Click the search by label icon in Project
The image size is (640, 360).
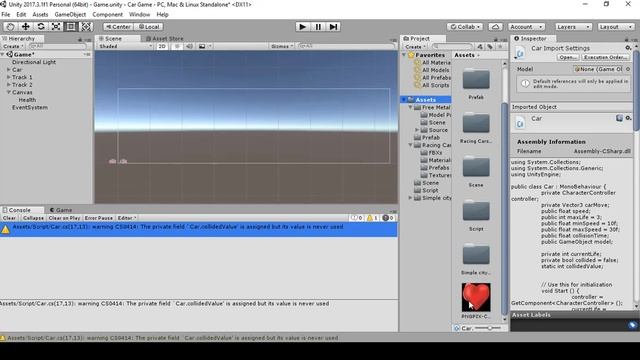coord(490,47)
